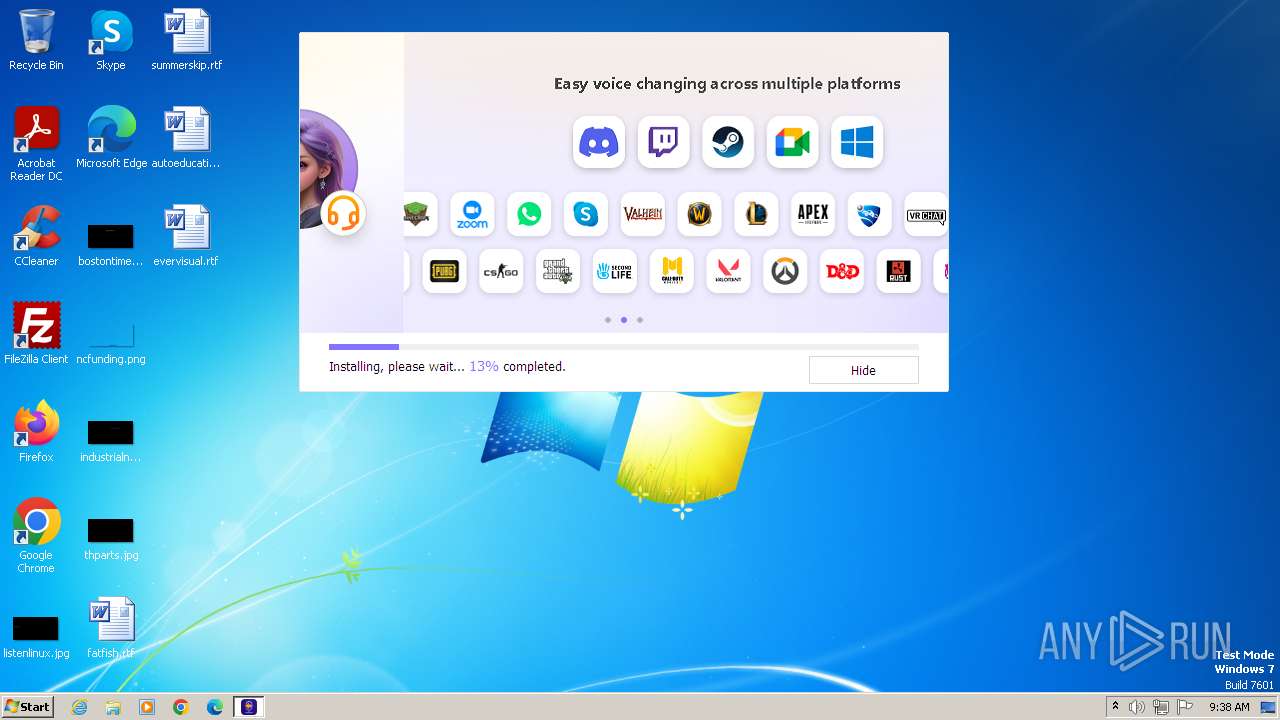Select Microsoft Edge desktop shortcut
Image resolution: width=1280 pixels, height=720 pixels.
111,138
